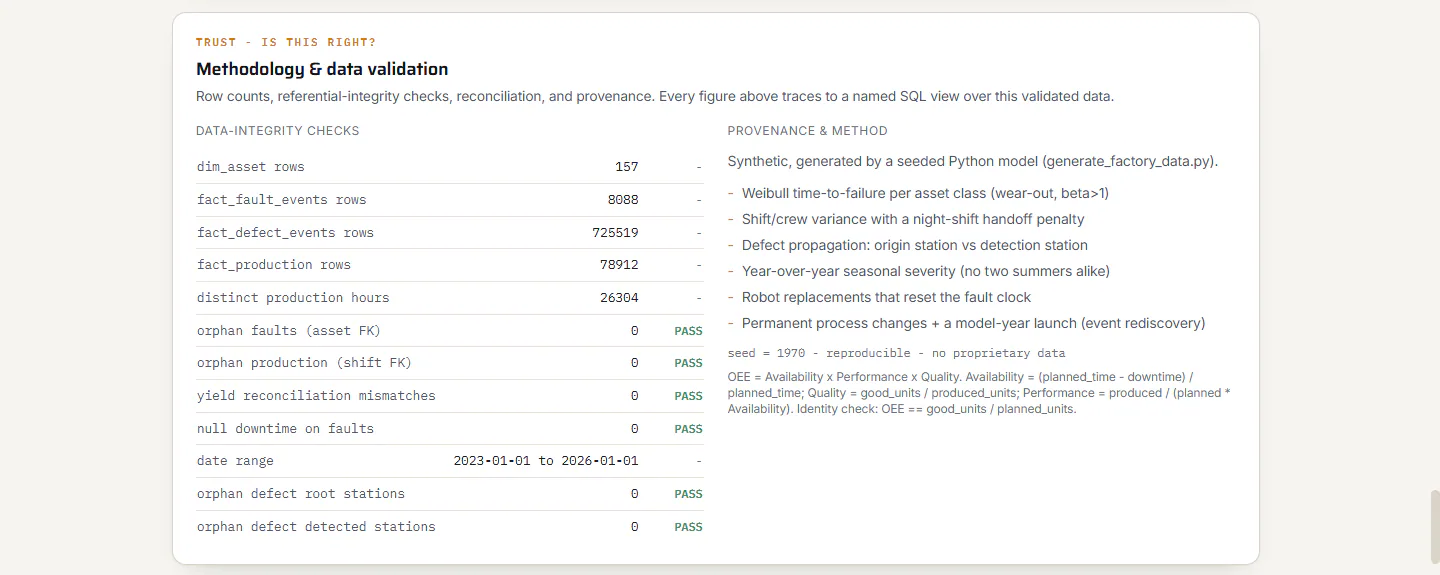Click the PROVENANCE & METHOD section label
Viewport: 1440px width, 575px height.
point(808,131)
